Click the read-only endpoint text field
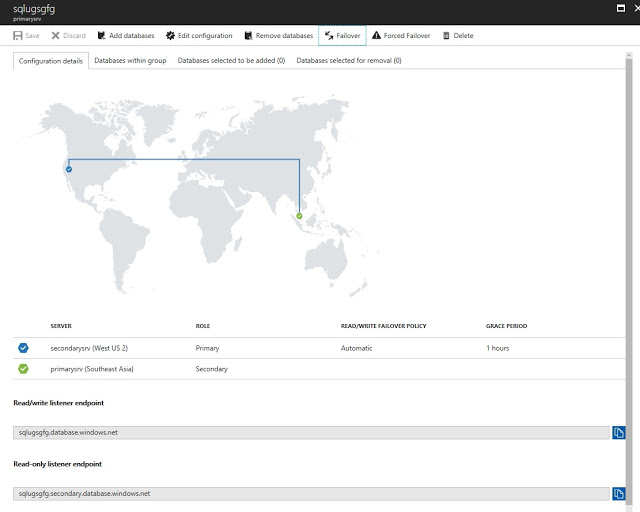The image size is (640, 512). [x=311, y=494]
